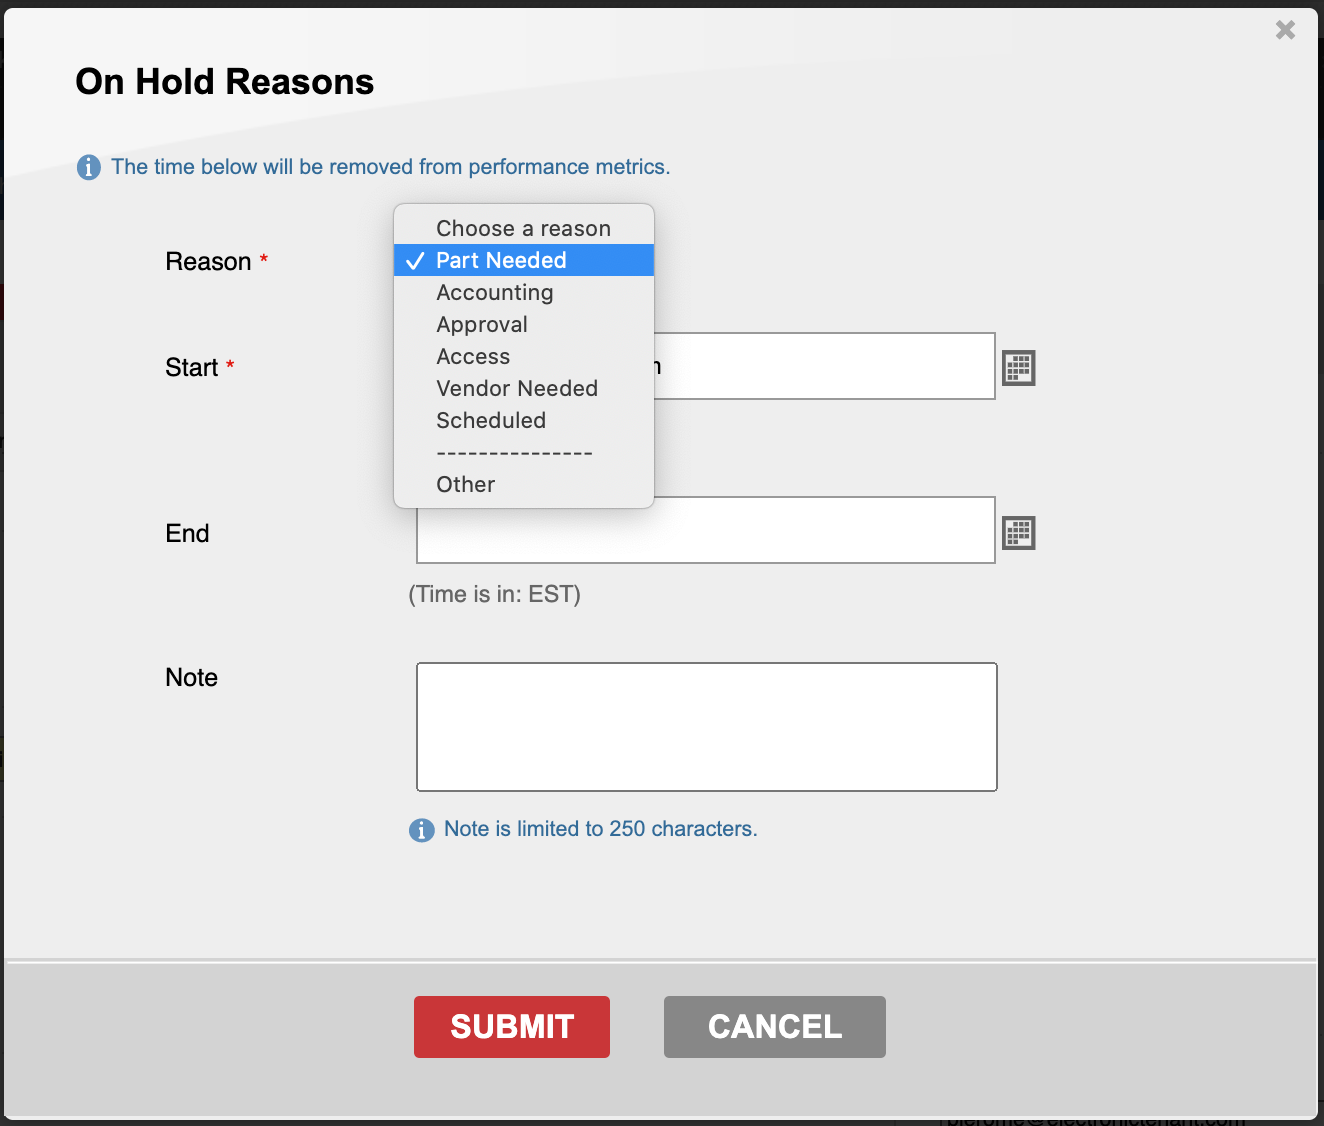Screen dimensions: 1324x1126
Task: Cancel the on hold dialog
Action: [774, 1026]
